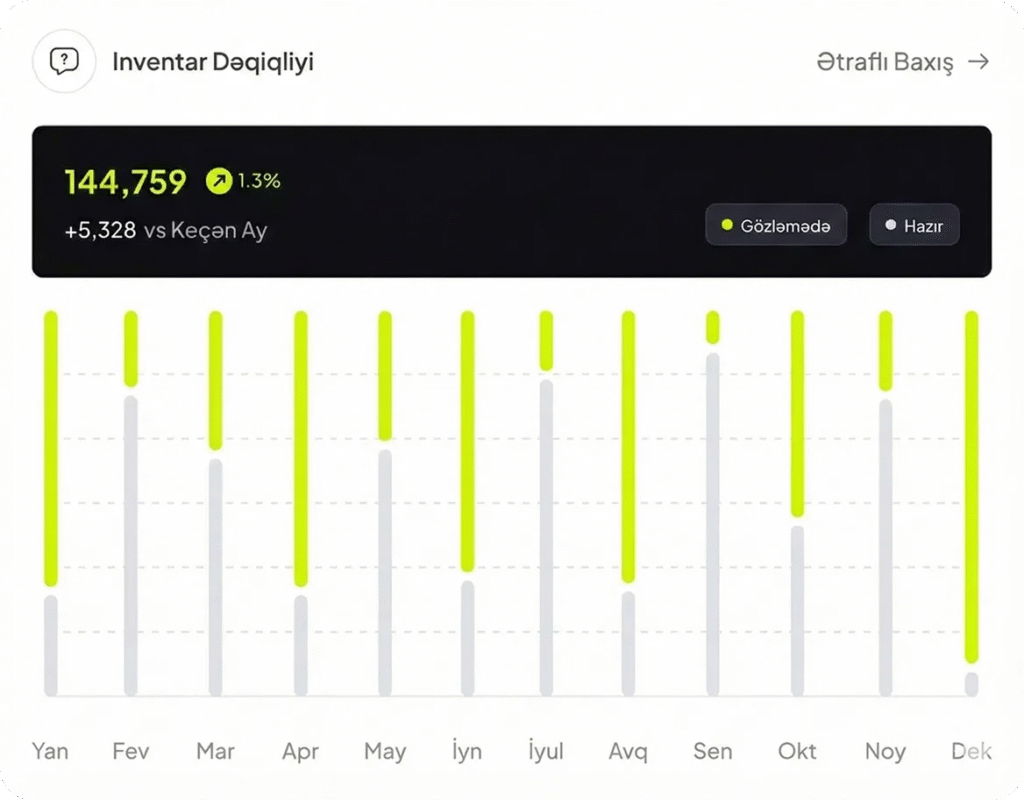Viewport: 1024px width, 800px height.
Task: Click the help question-mark icon
Action: (64, 62)
